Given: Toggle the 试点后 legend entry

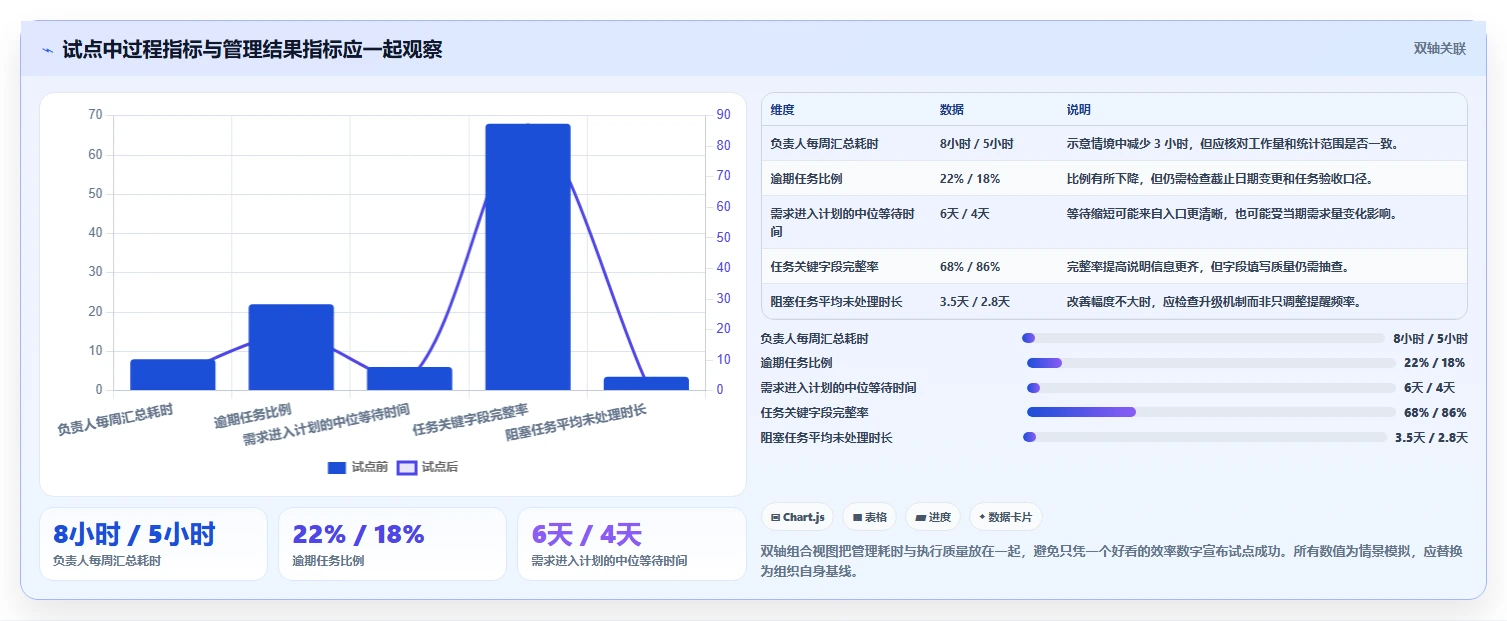Looking at the screenshot, I should tap(428, 467).
